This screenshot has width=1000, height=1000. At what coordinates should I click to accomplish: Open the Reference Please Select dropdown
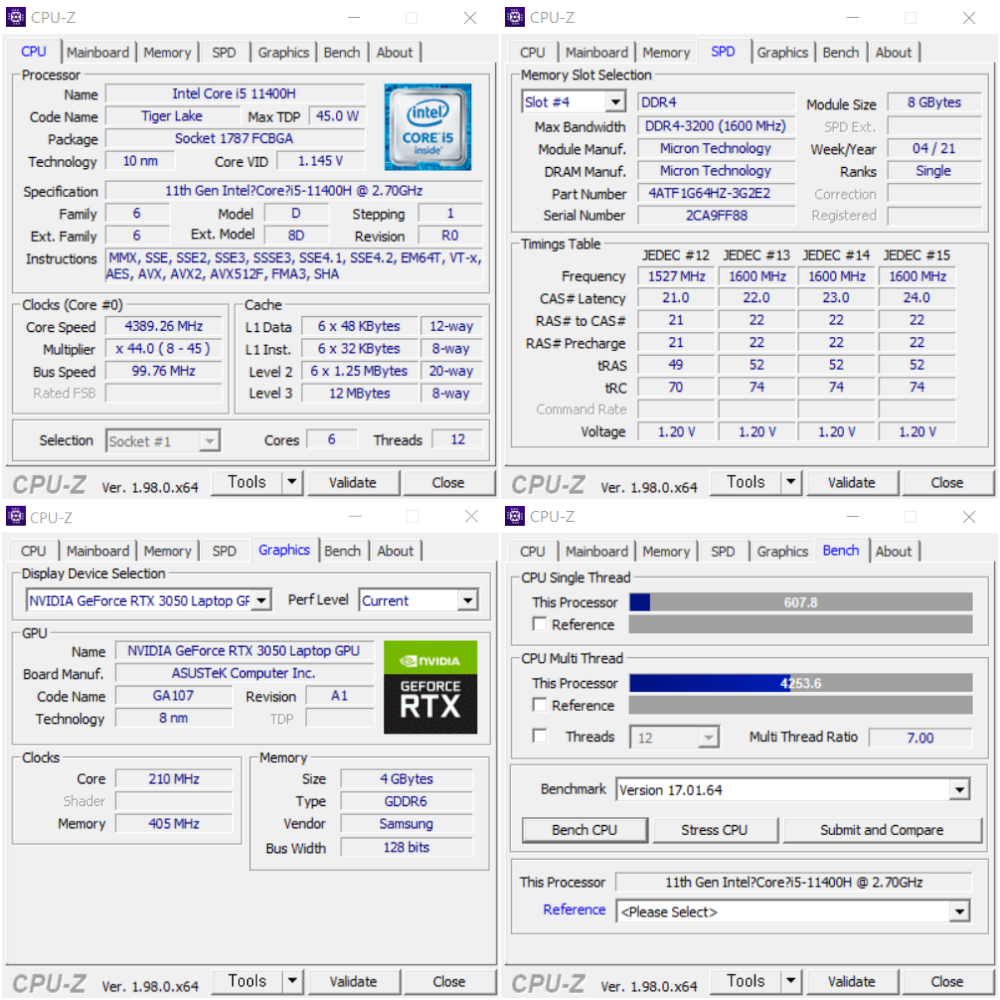959,911
